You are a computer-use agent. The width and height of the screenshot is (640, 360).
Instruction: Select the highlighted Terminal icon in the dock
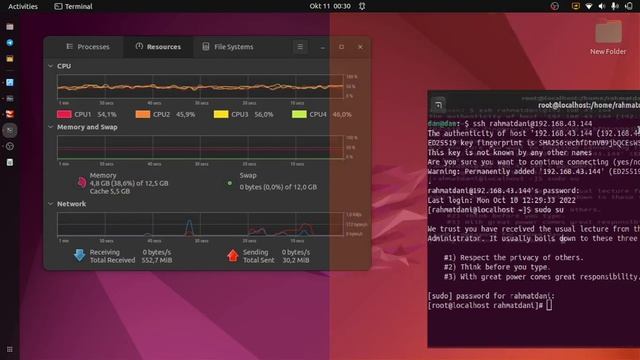pos(10,130)
